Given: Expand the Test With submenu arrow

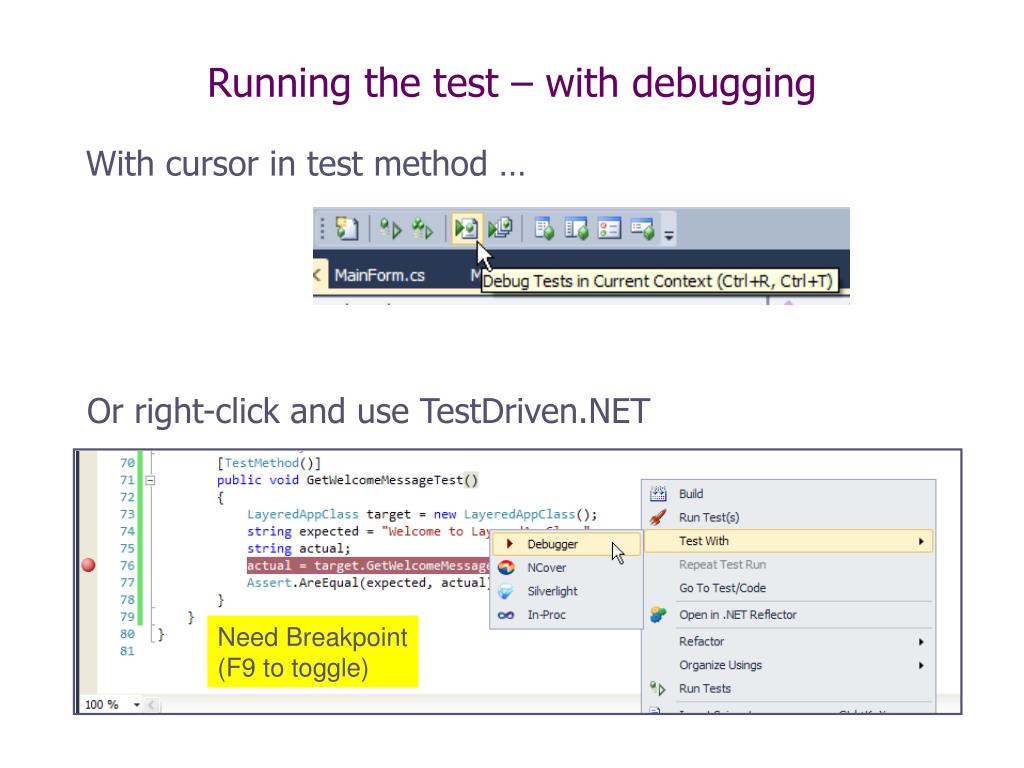Looking at the screenshot, I should pyautogui.click(x=921, y=541).
